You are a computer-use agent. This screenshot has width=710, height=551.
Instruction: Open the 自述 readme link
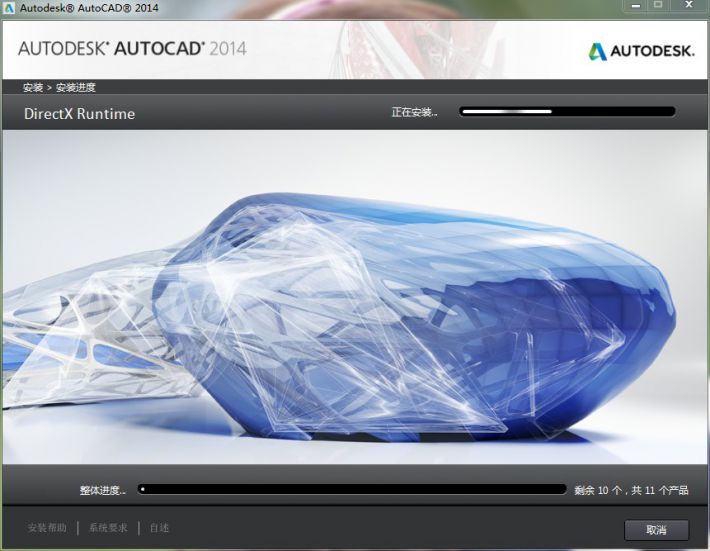(x=159, y=527)
